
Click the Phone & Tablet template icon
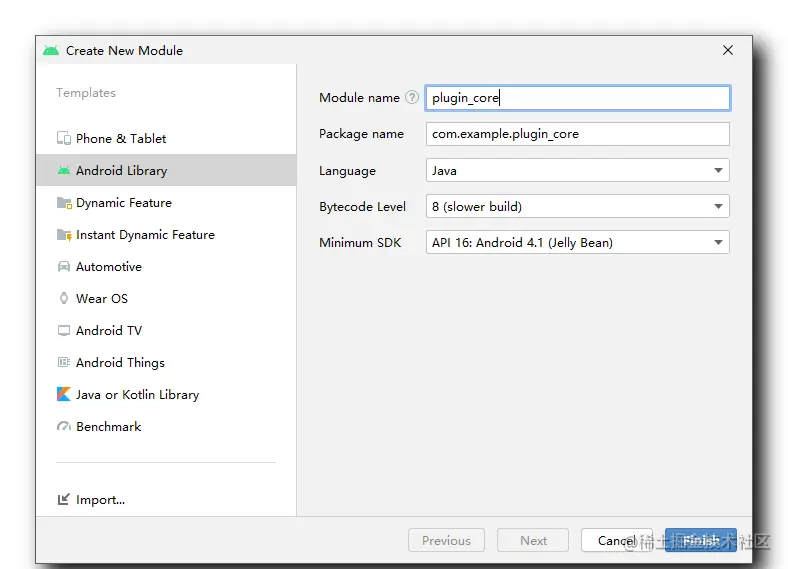coord(64,138)
